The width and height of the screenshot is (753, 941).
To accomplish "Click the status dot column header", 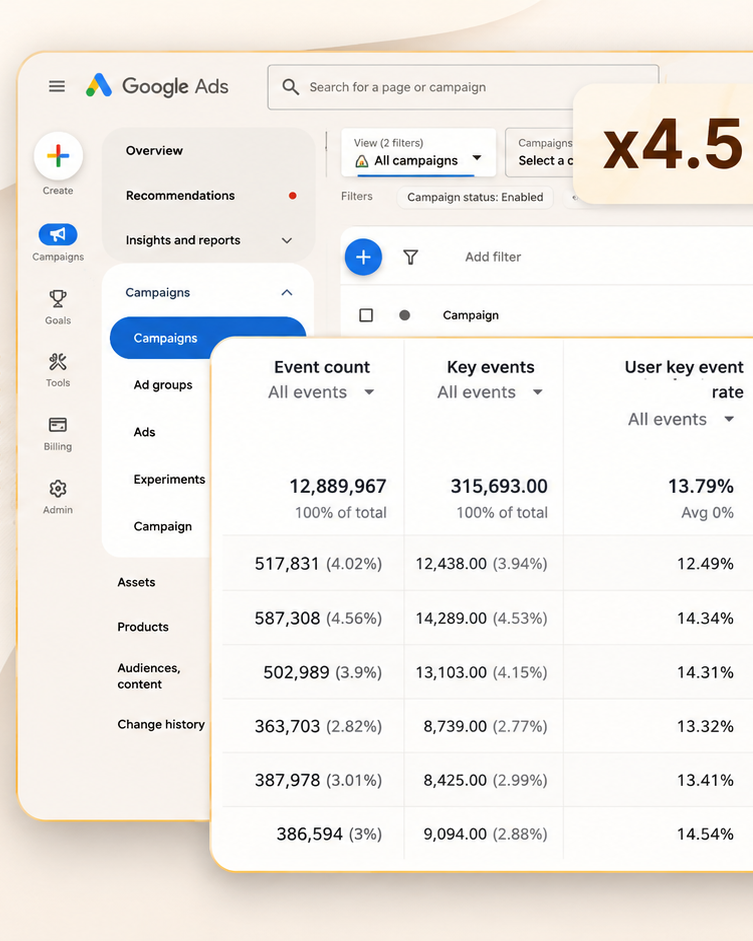I will pos(404,315).
